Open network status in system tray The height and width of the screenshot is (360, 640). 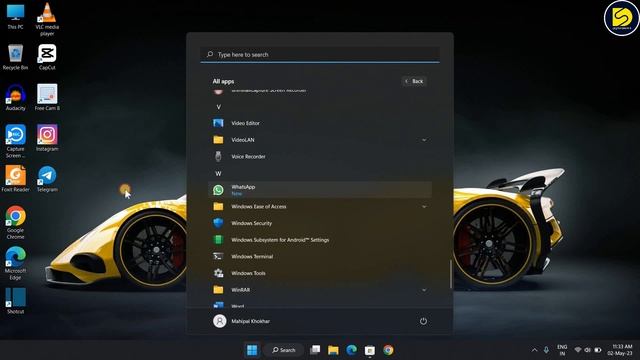[x=578, y=350]
